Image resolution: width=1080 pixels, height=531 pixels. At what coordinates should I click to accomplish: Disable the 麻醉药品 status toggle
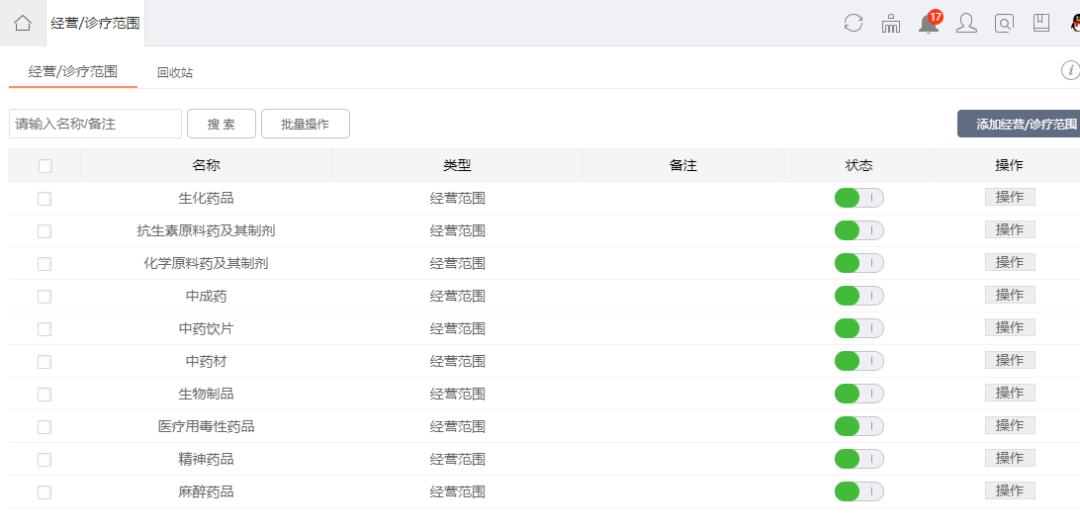pos(859,492)
